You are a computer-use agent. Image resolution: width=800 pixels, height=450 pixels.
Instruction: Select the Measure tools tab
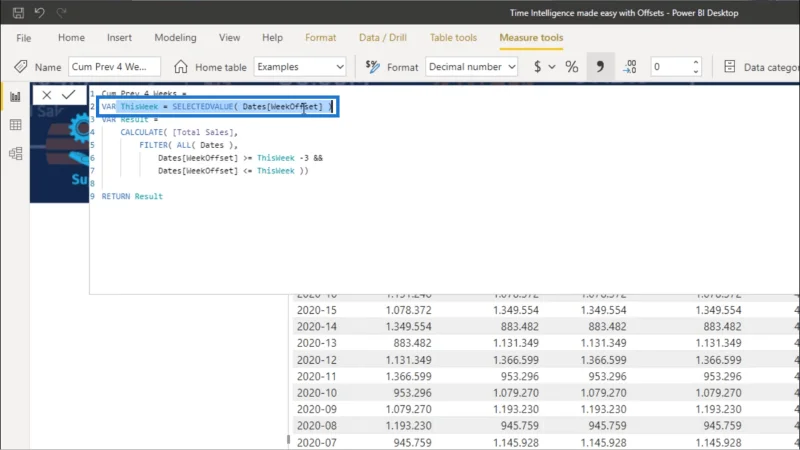pyautogui.click(x=531, y=37)
